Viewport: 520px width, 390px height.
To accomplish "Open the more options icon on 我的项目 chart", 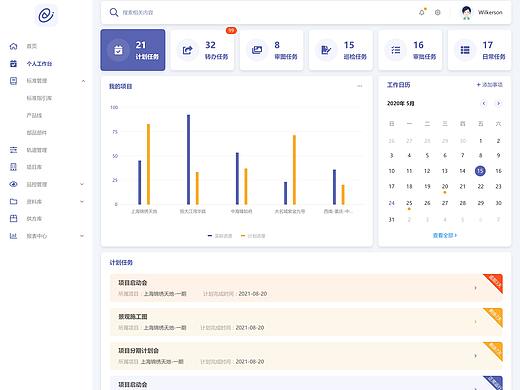I will [x=360, y=86].
